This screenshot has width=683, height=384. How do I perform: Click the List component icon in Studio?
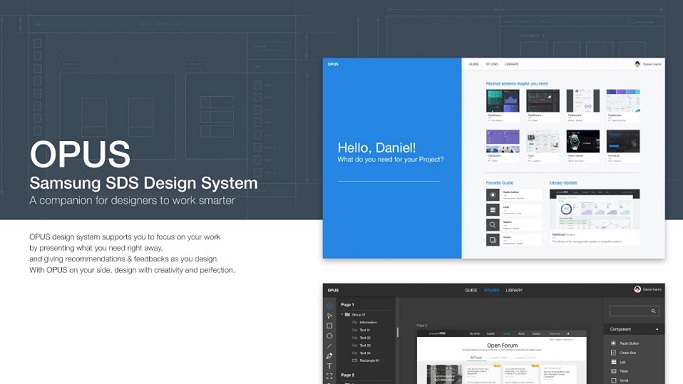click(x=613, y=362)
